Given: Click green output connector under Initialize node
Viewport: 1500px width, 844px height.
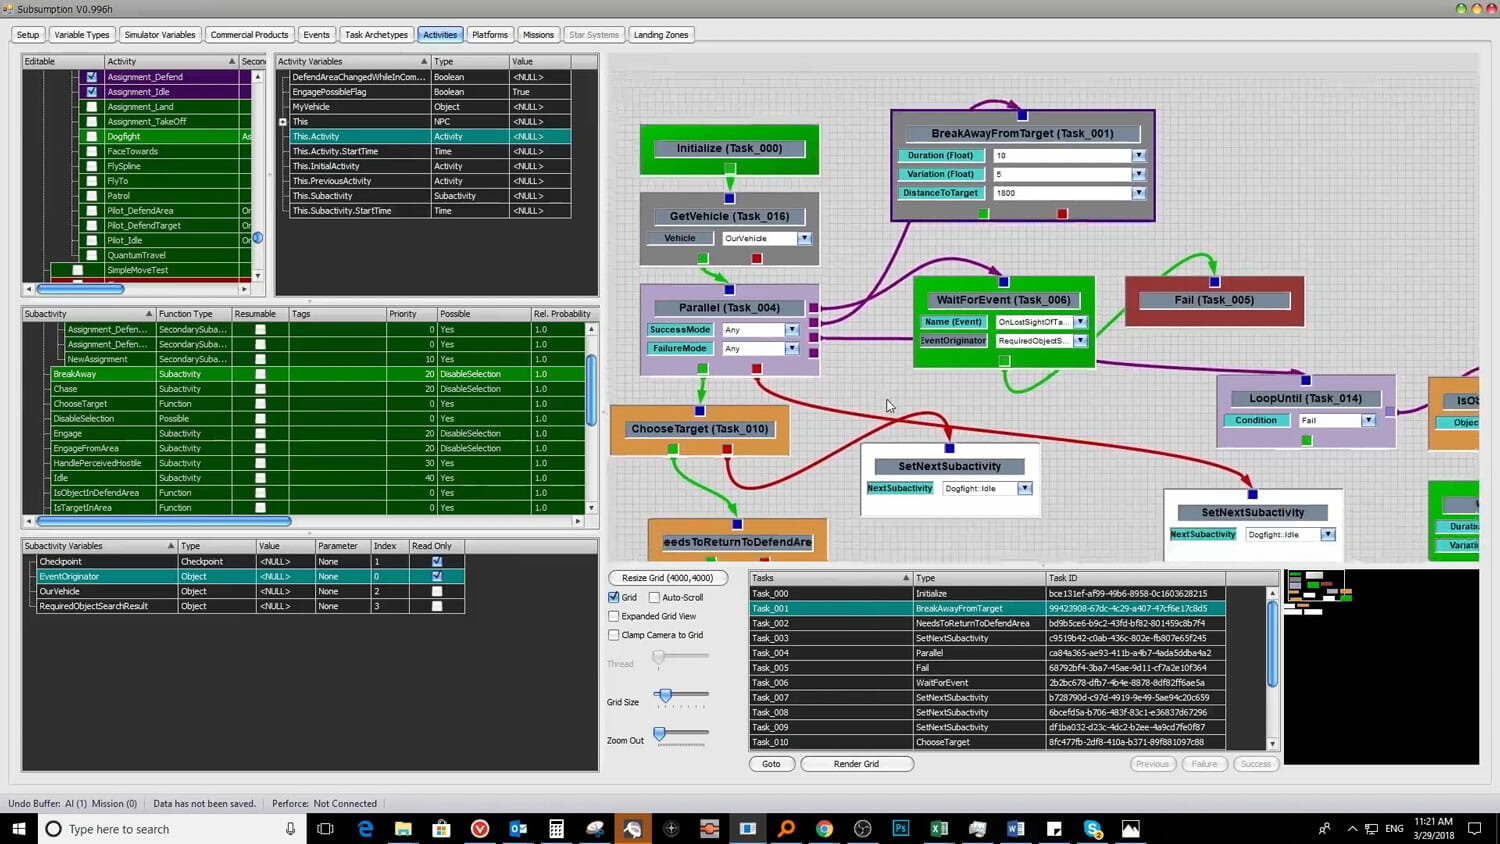Looking at the screenshot, I should coord(730,169).
